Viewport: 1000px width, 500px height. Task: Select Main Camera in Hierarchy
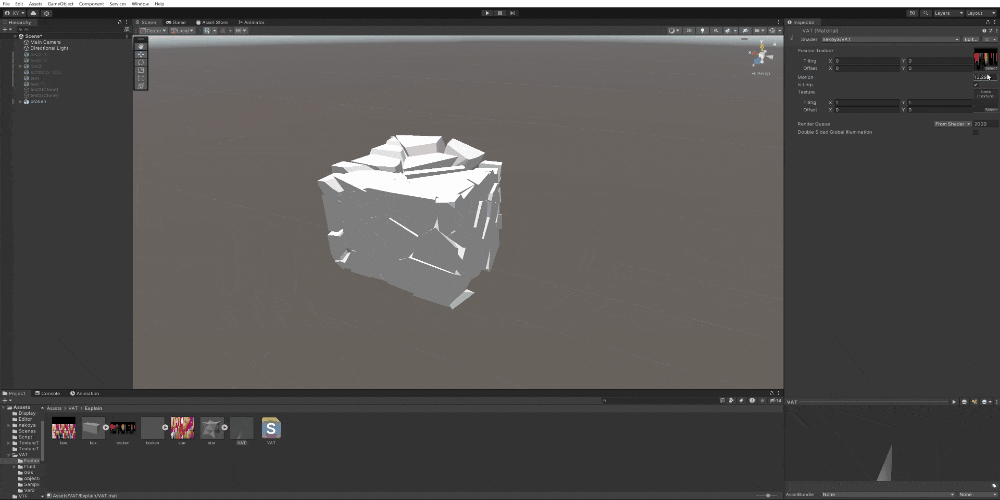click(x=45, y=42)
